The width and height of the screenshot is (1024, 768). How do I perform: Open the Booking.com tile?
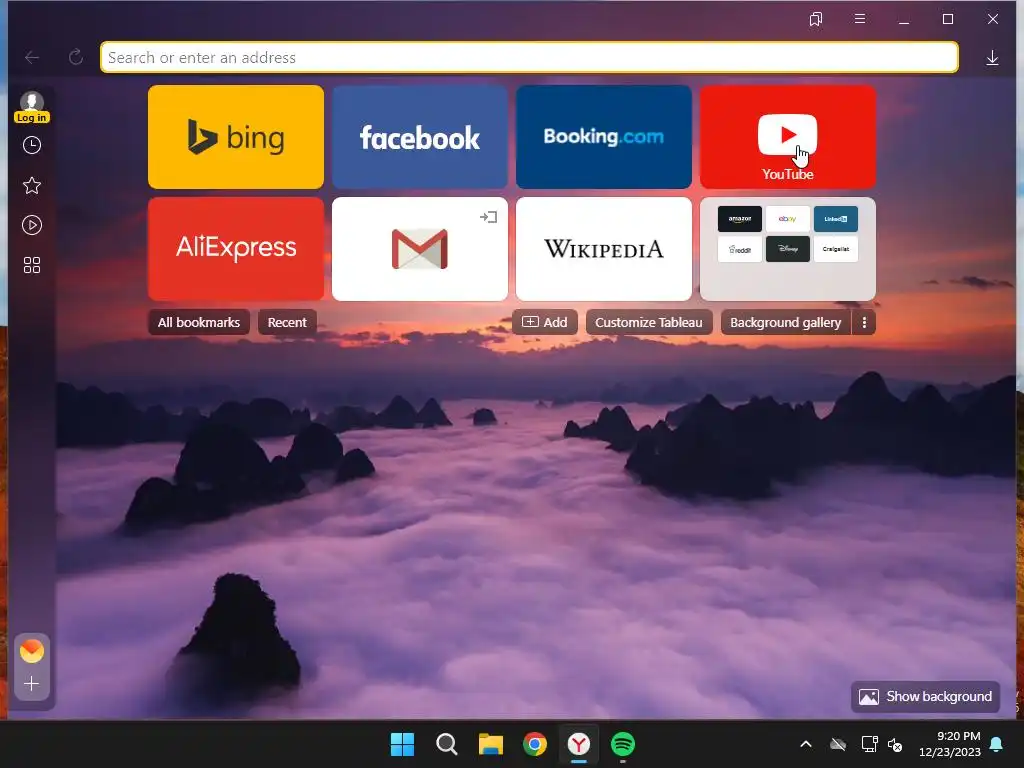pyautogui.click(x=603, y=137)
